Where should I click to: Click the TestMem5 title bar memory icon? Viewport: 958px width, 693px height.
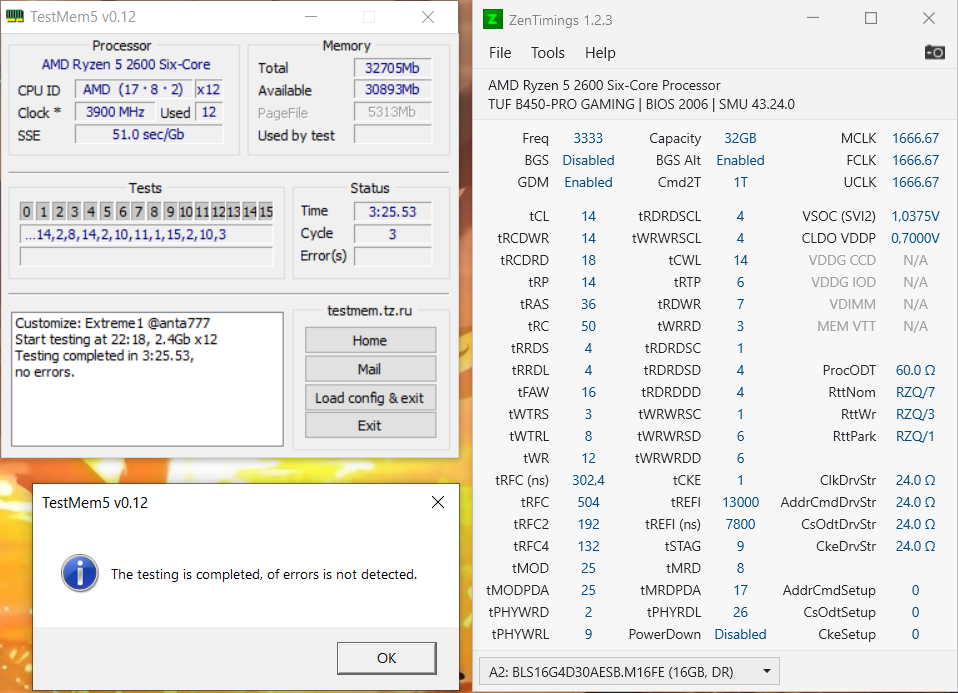point(15,16)
